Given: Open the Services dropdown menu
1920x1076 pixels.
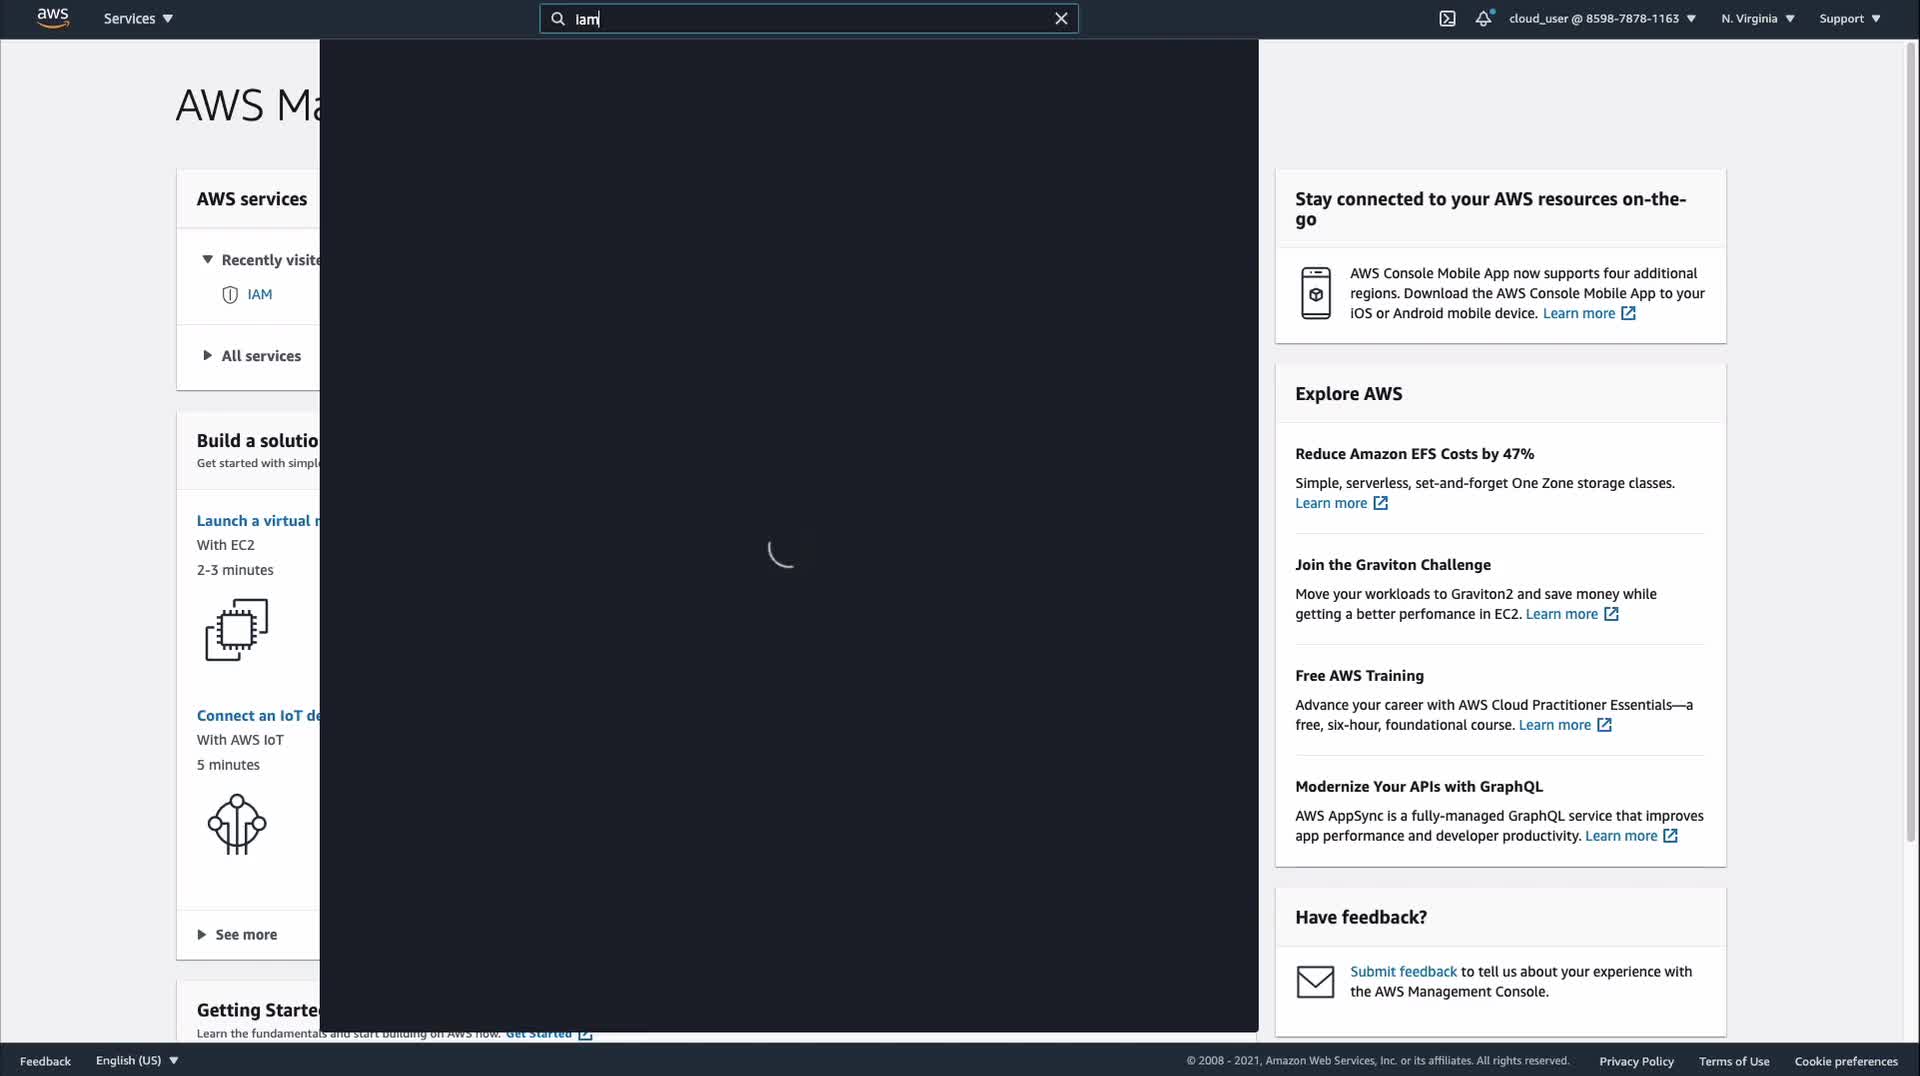Looking at the screenshot, I should point(138,18).
